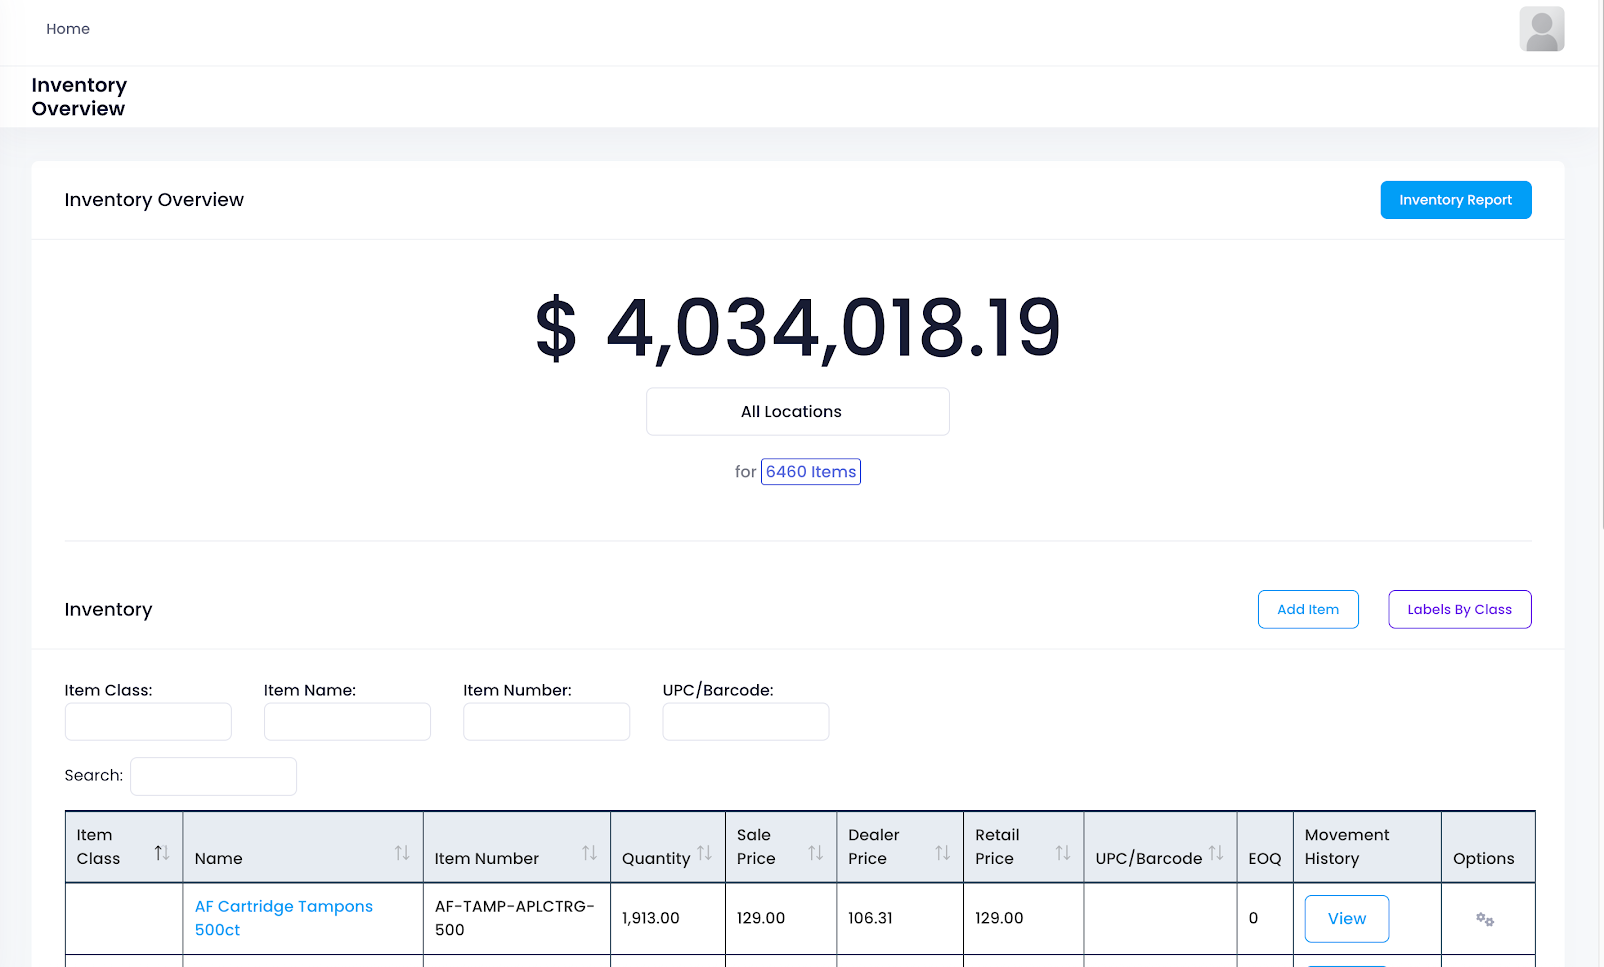Open AF Cartridge Tampons 500ct details
This screenshot has width=1604, height=967.
[x=283, y=917]
